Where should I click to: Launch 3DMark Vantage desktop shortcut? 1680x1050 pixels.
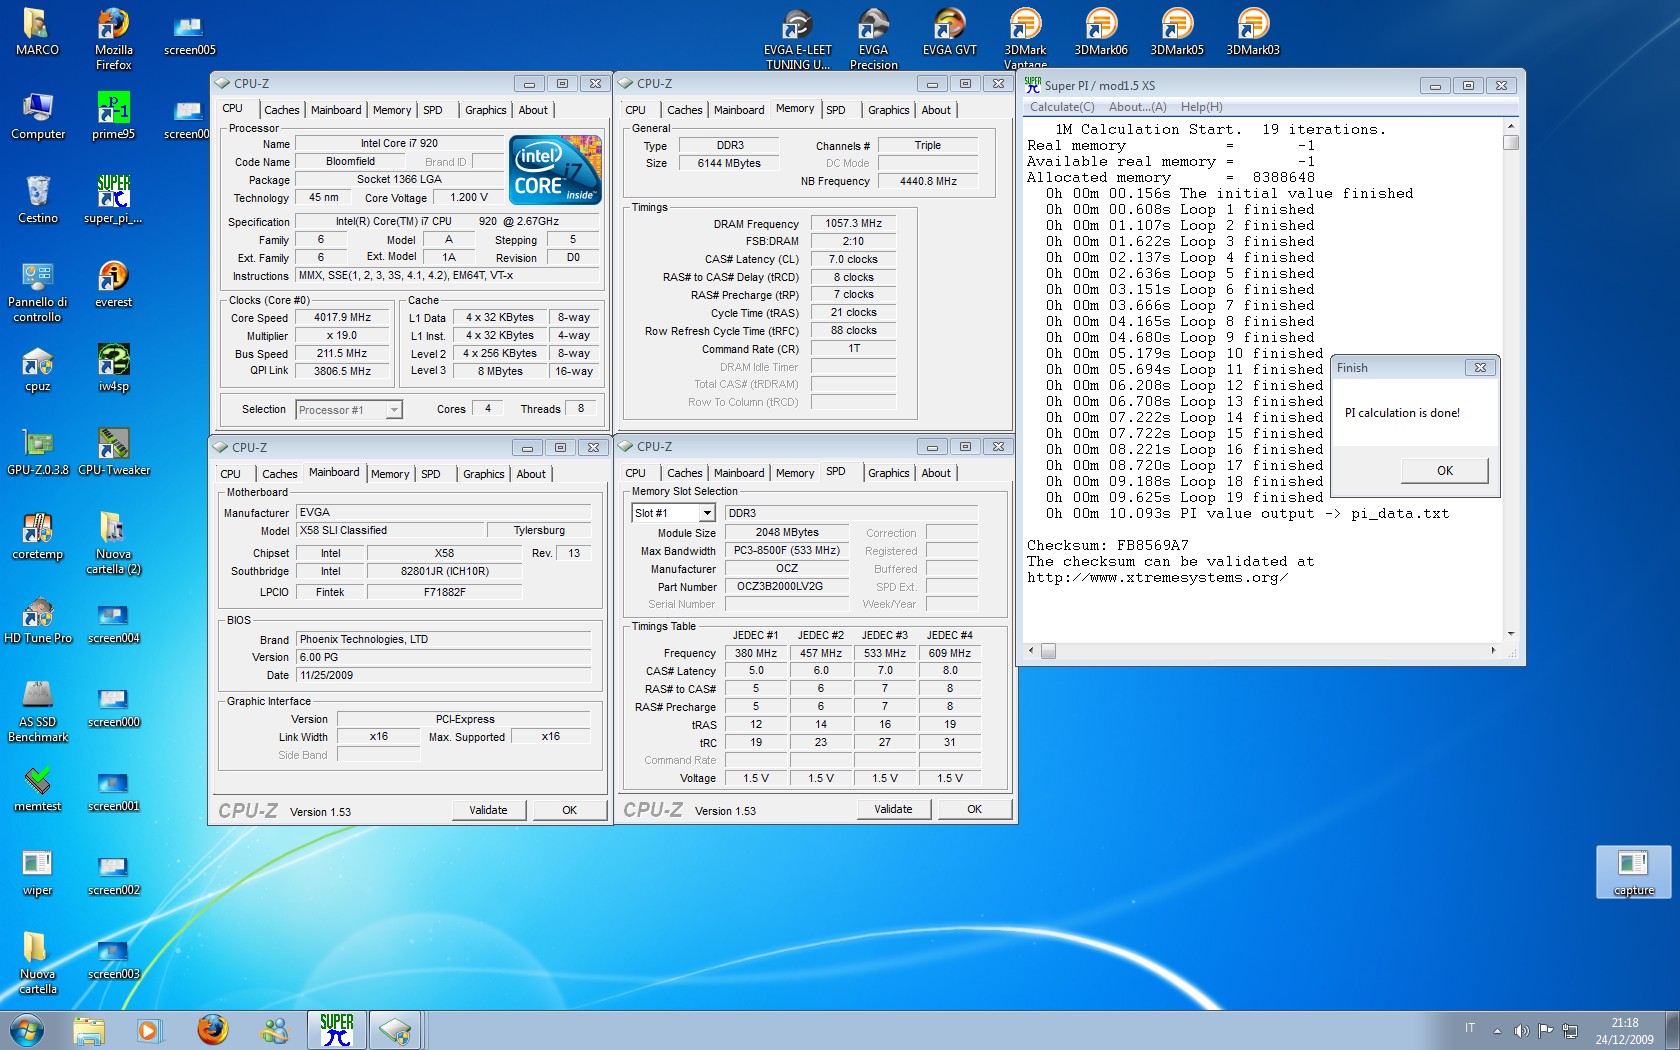1025,38
